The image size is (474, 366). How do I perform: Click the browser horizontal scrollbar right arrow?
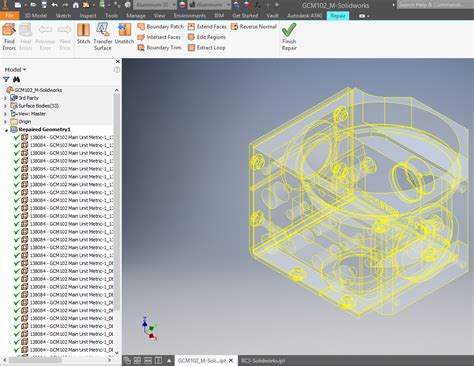110,360
